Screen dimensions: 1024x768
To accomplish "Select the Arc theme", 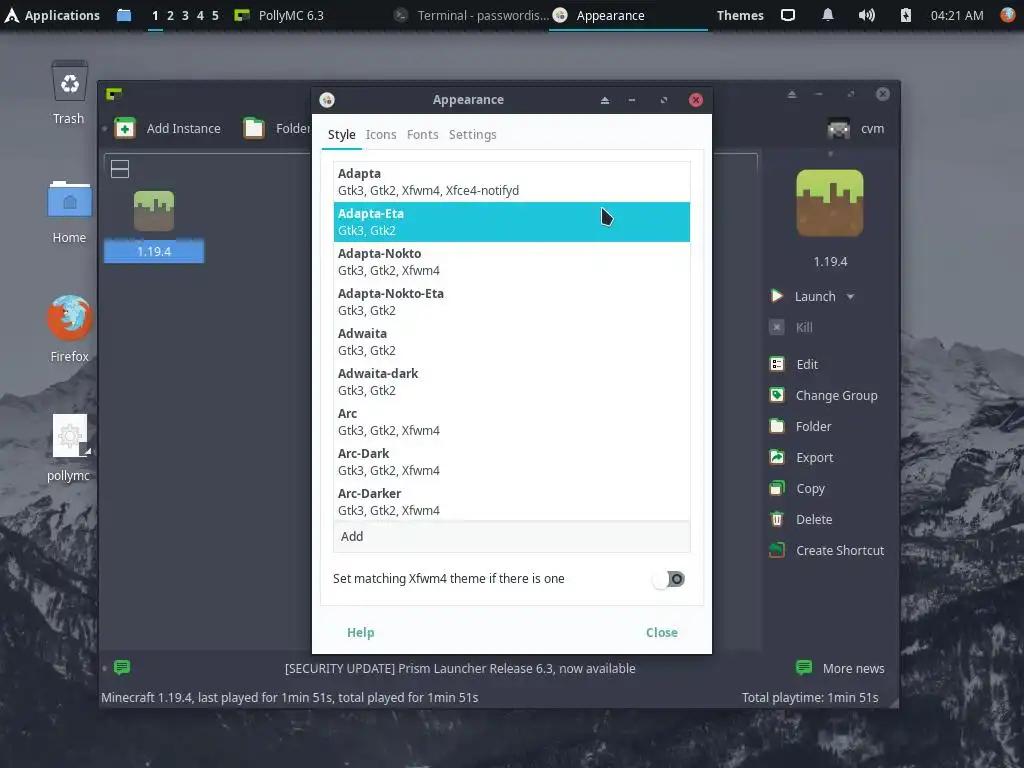I will (x=511, y=421).
